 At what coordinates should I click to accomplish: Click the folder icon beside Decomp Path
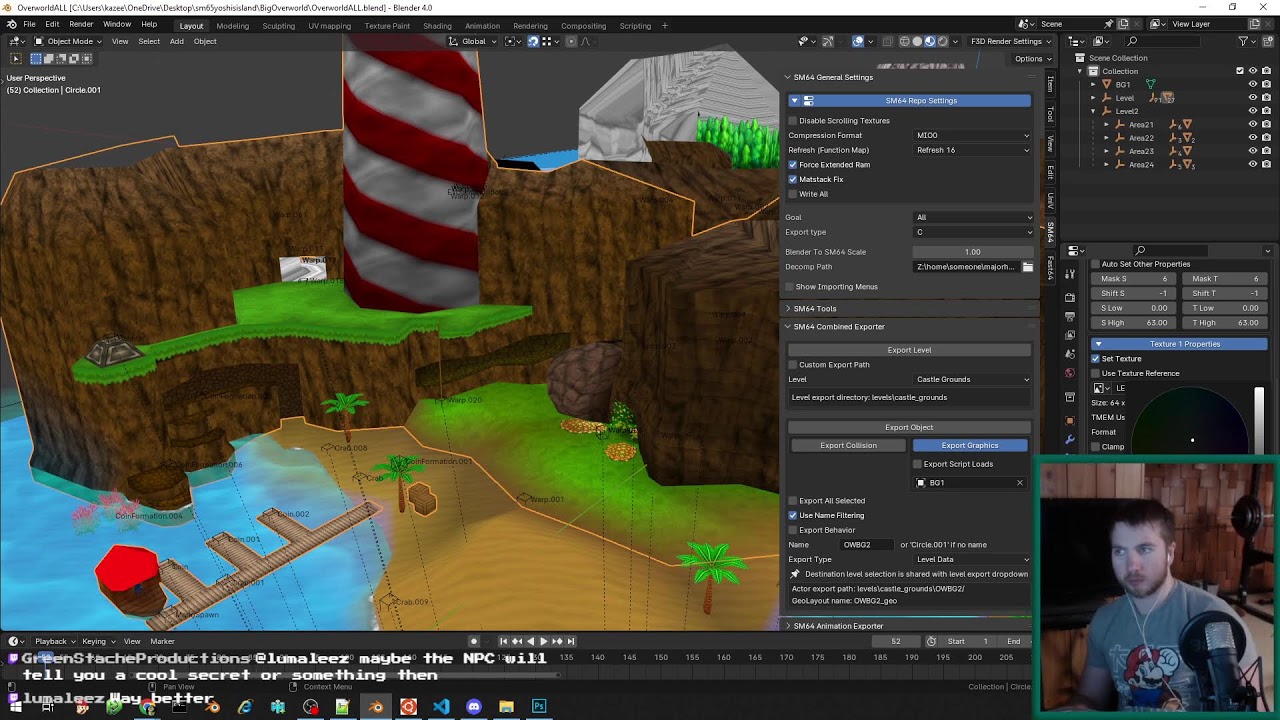tap(1027, 267)
